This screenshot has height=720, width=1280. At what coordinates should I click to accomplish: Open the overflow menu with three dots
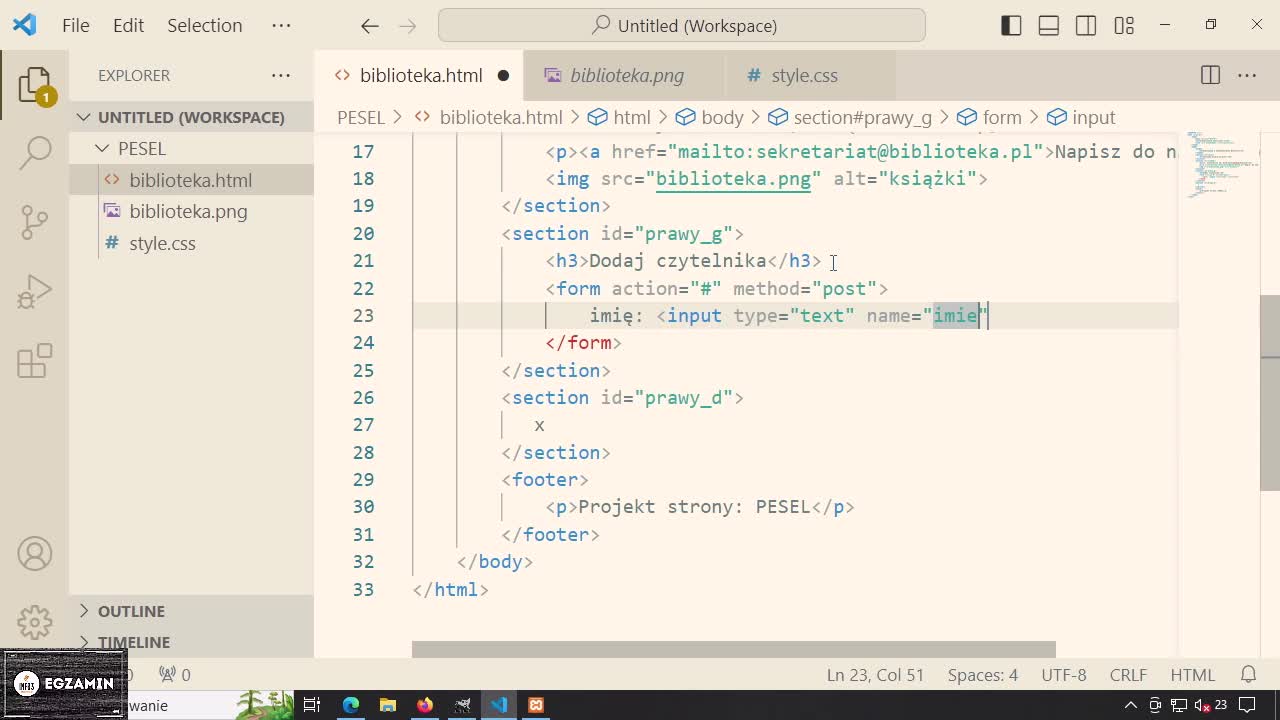(281, 26)
